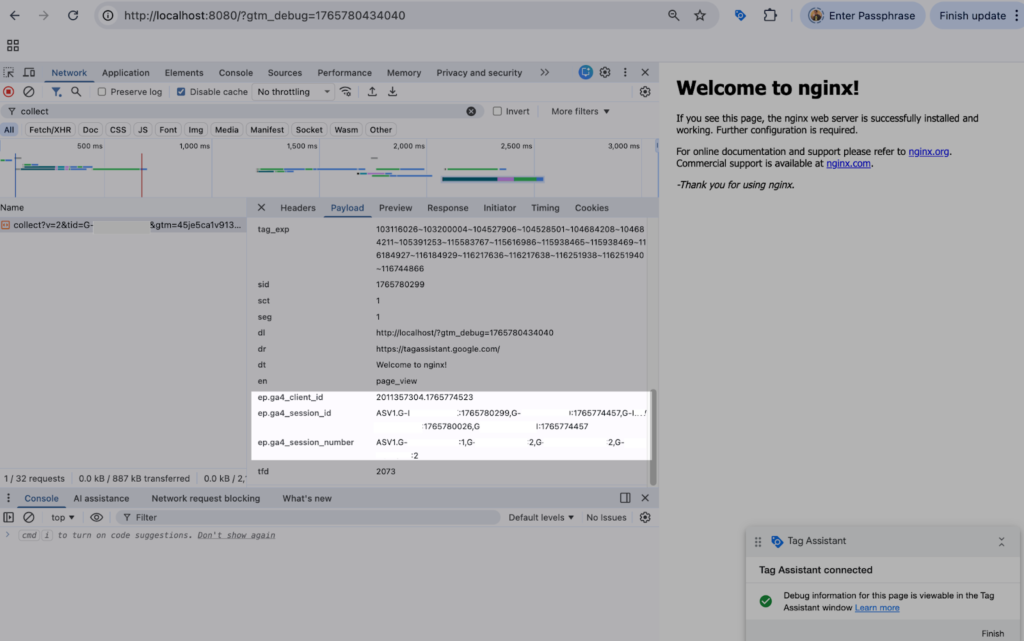Export HAR with download icon
This screenshot has height=641, width=1024.
[x=393, y=92]
